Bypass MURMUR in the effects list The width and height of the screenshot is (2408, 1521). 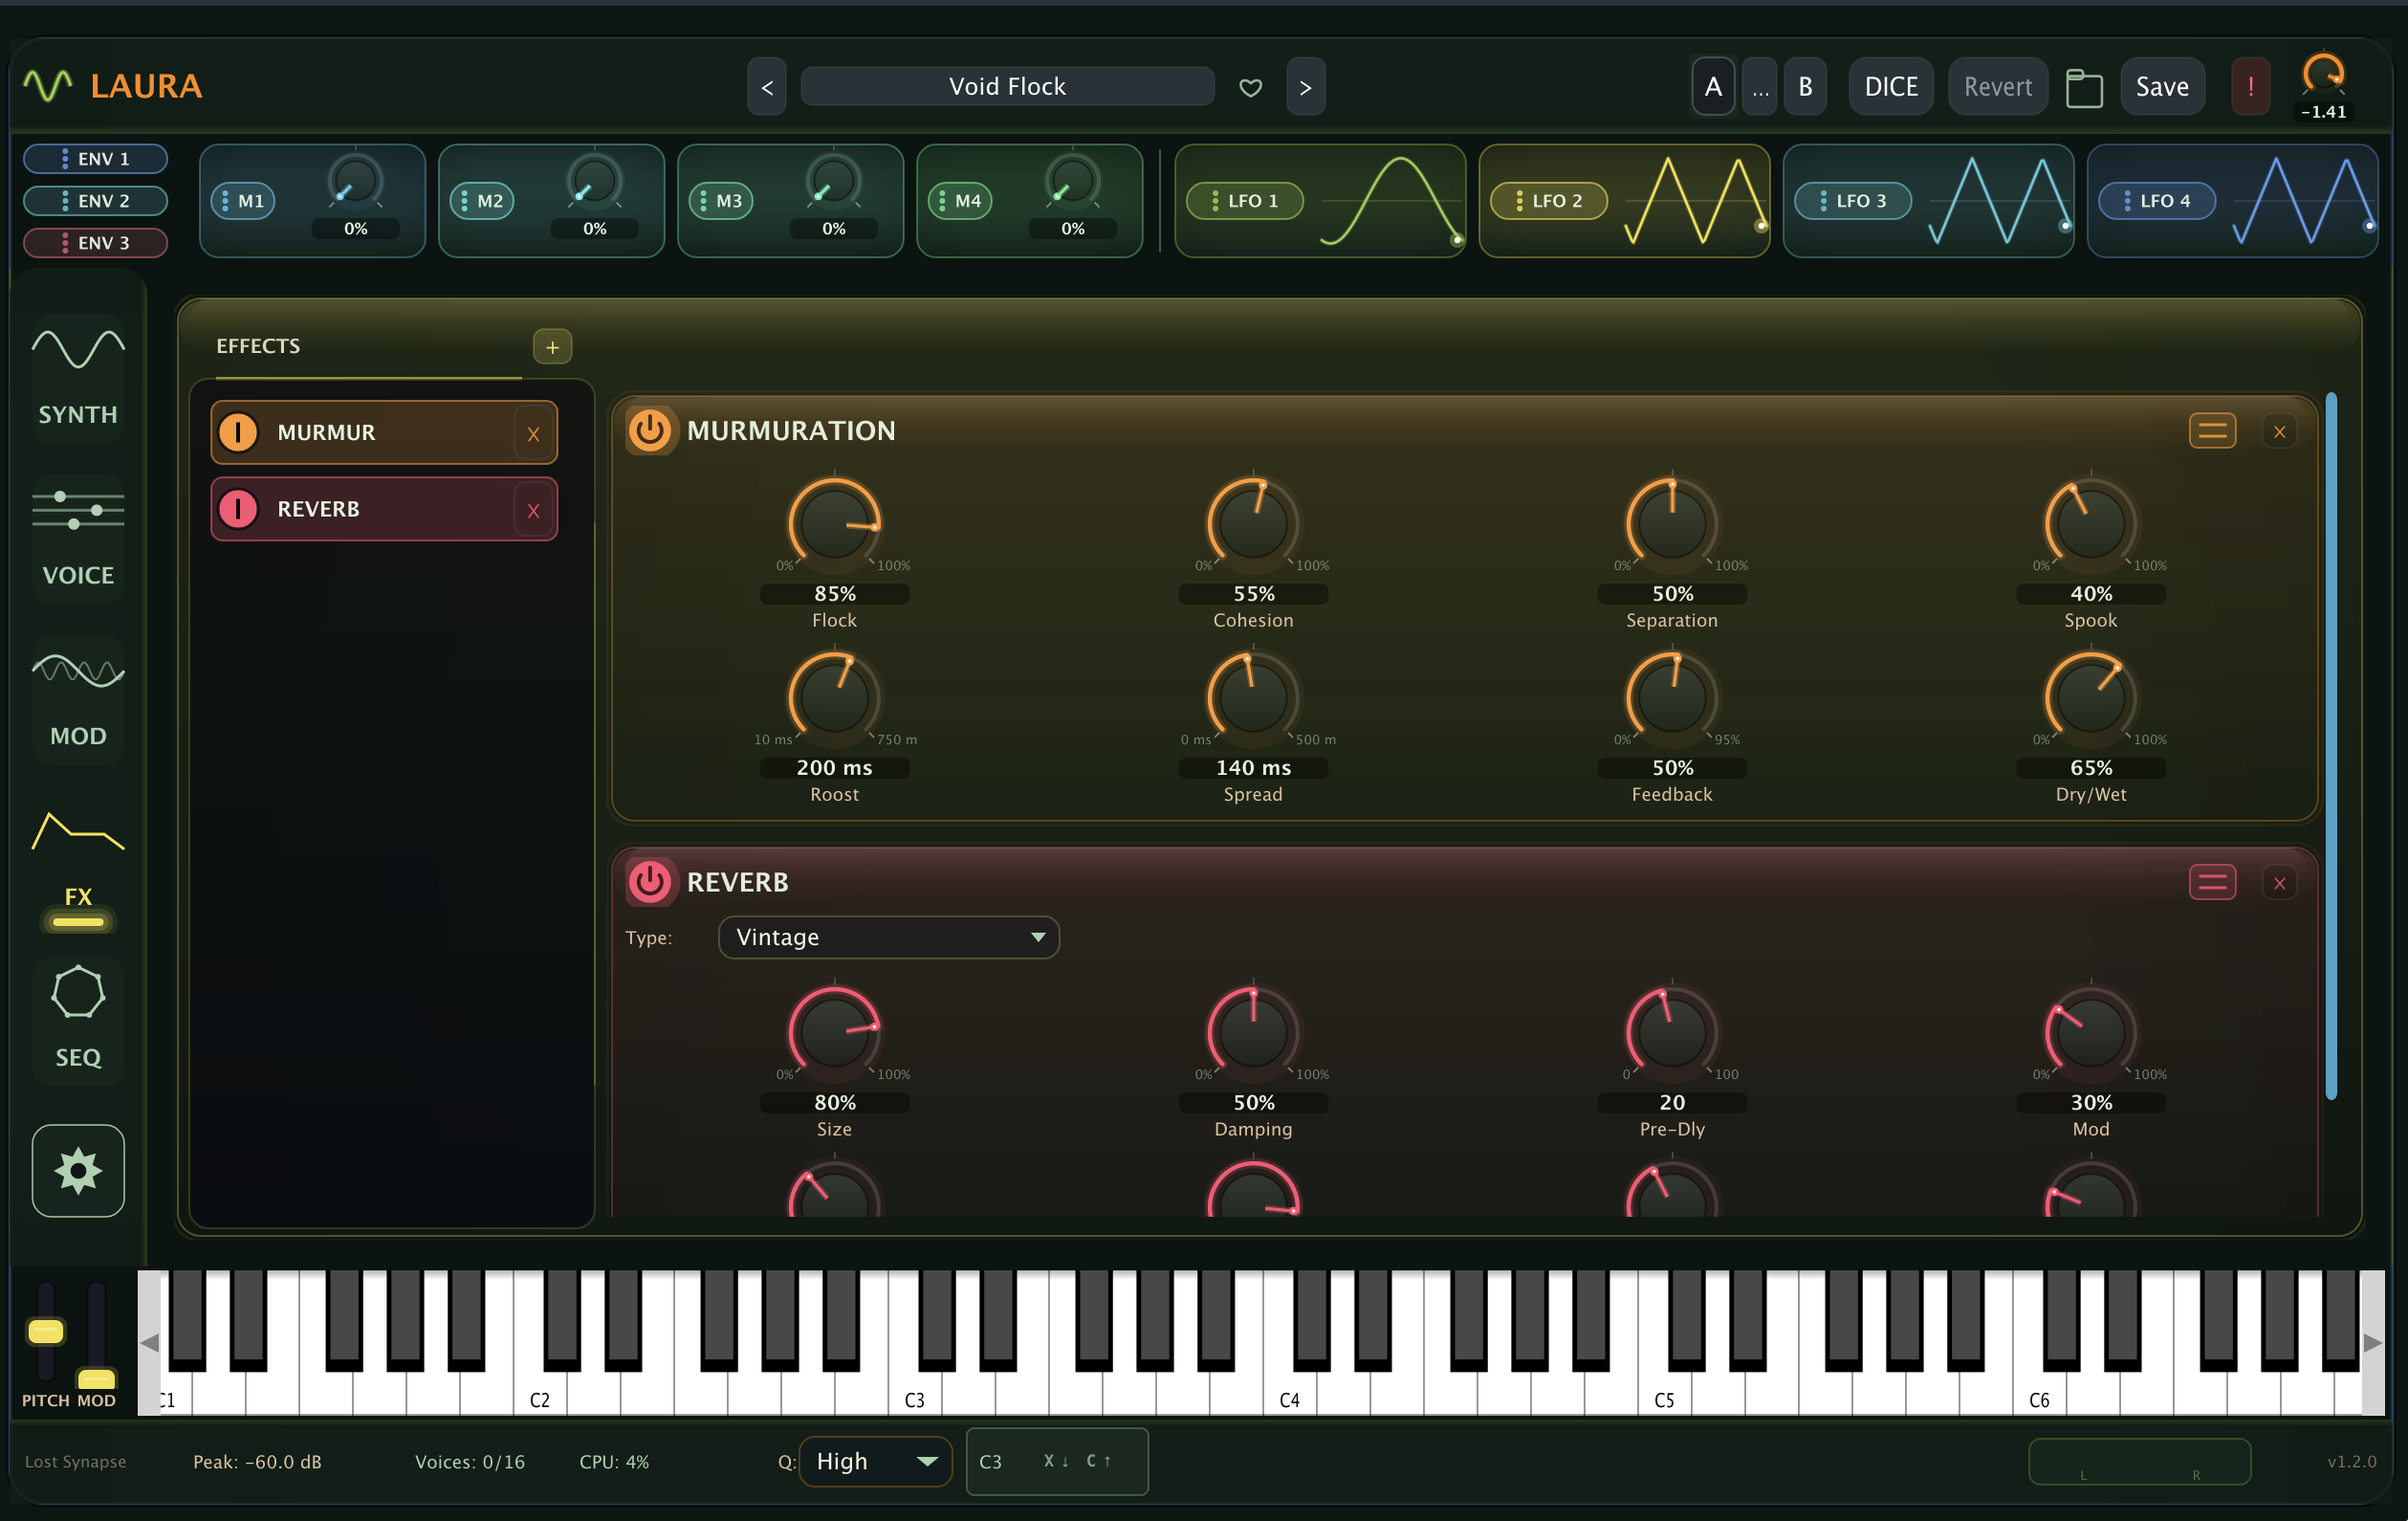[x=238, y=432]
